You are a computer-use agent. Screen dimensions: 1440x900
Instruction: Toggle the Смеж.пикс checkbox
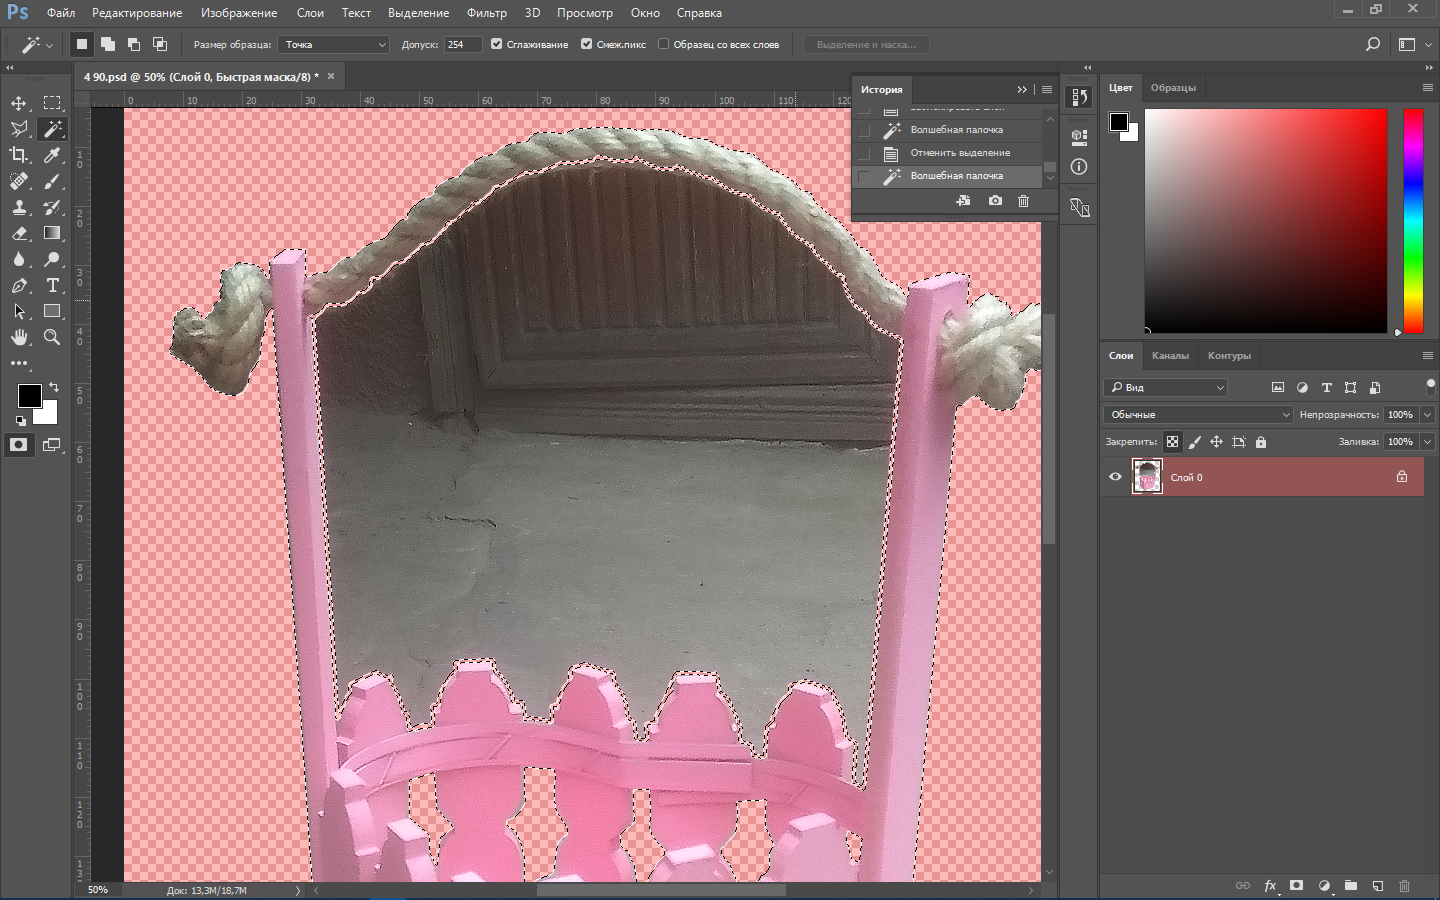(586, 44)
